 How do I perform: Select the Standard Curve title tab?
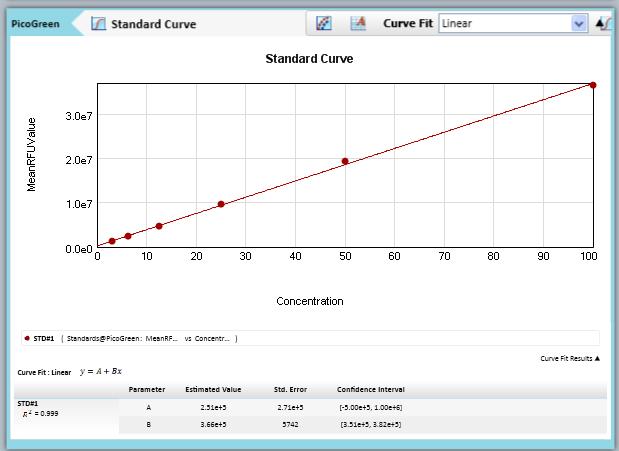coord(152,23)
